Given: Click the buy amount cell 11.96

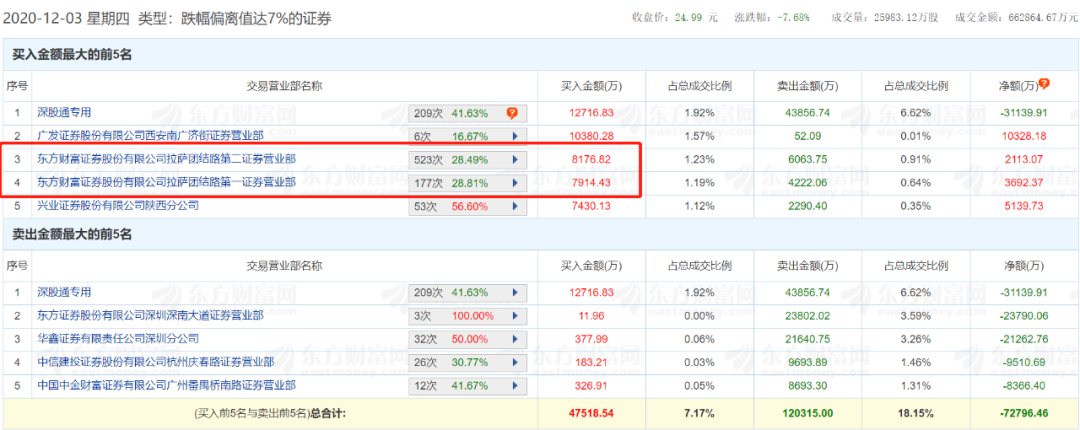Looking at the screenshot, I should point(592,316).
